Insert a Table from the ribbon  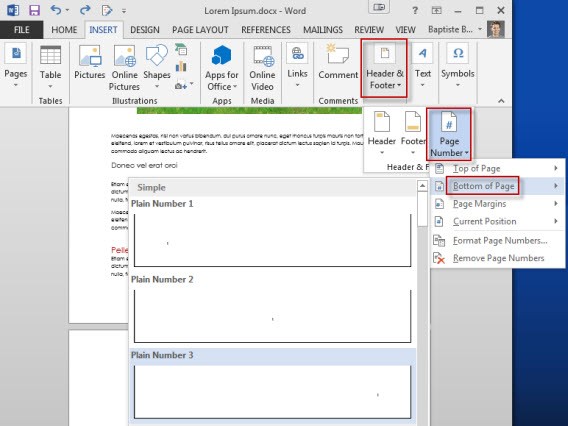(50, 67)
